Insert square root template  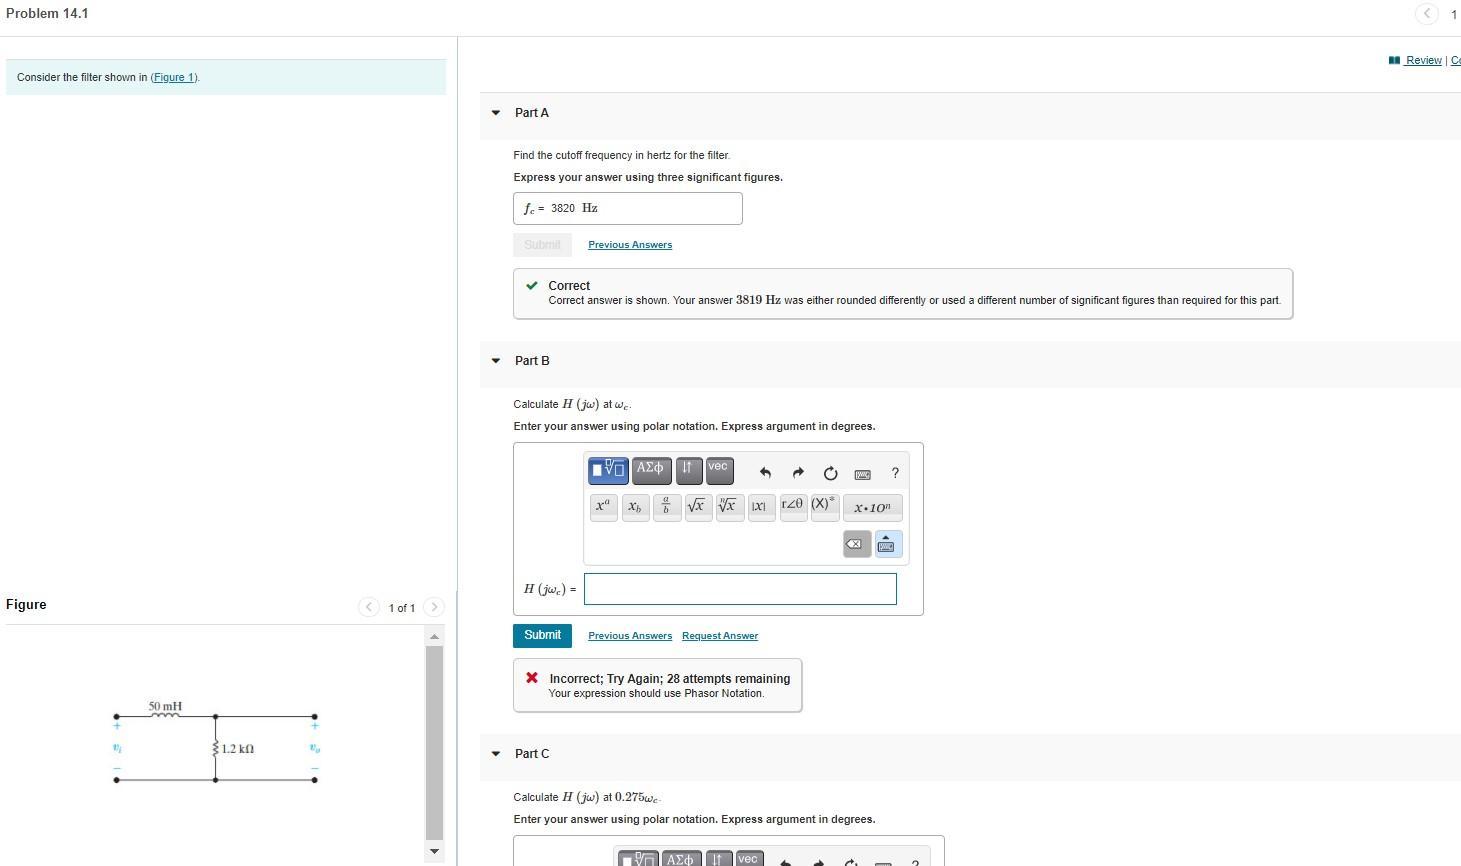coord(698,507)
